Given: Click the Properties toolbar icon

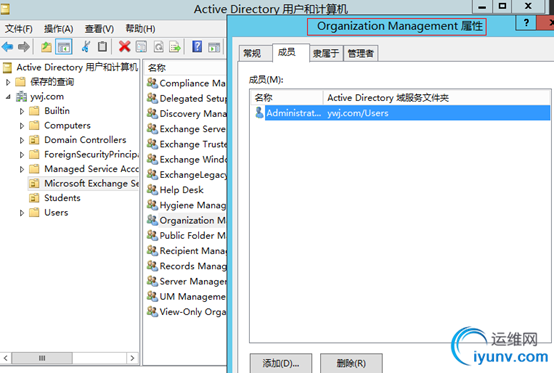Looking at the screenshot, I should [141, 47].
